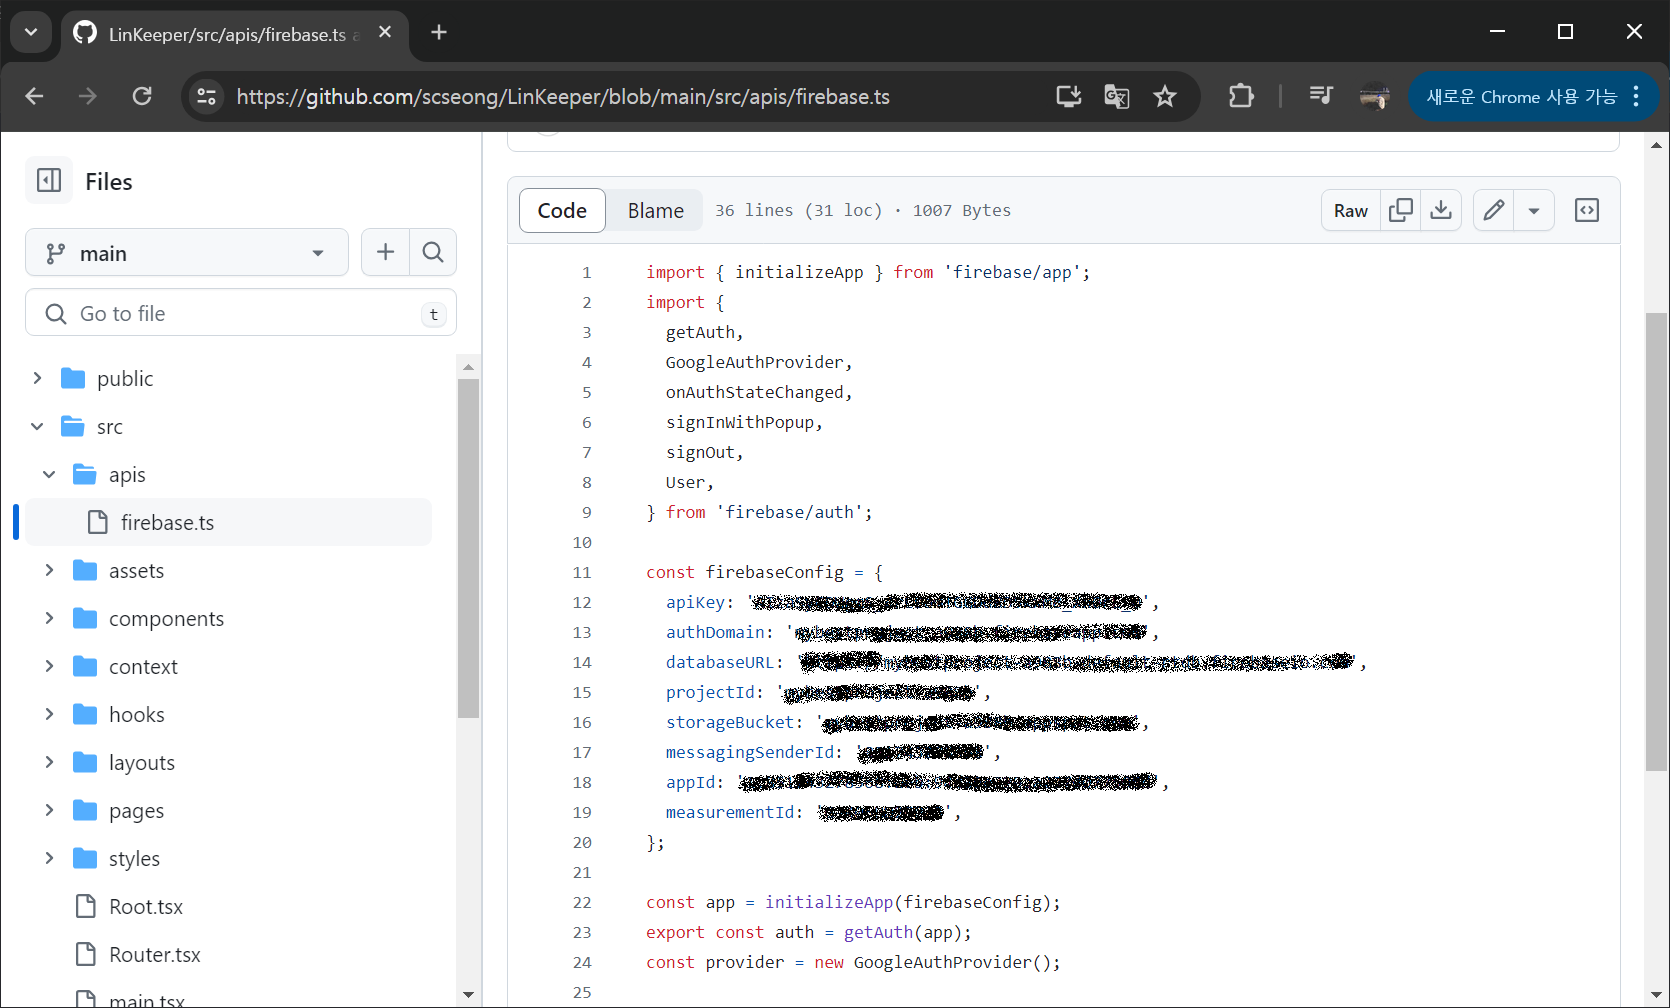Switch to the Code view tab

[x=562, y=210]
